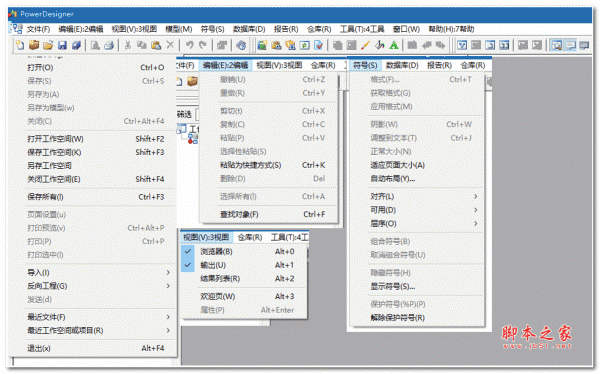Click the Save All toolbar icon

pyautogui.click(x=76, y=45)
